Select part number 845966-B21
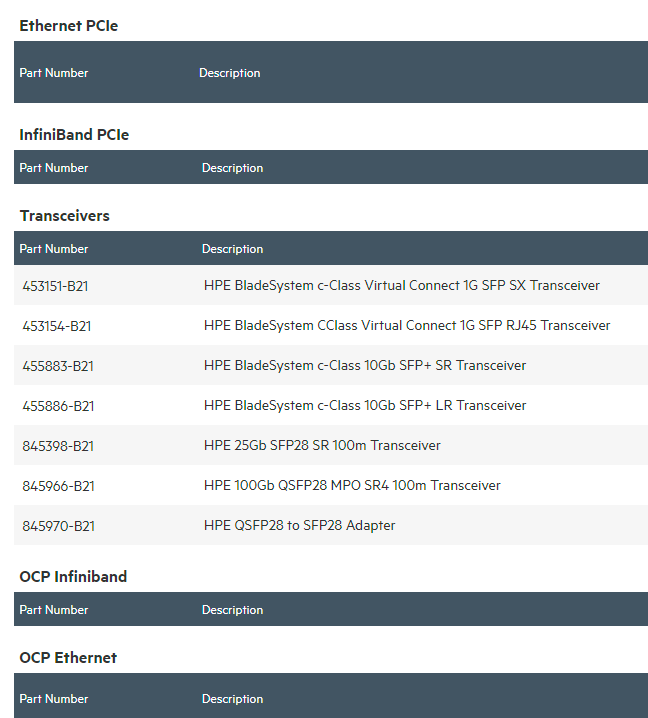This screenshot has height=718, width=648. pyautogui.click(x=59, y=486)
